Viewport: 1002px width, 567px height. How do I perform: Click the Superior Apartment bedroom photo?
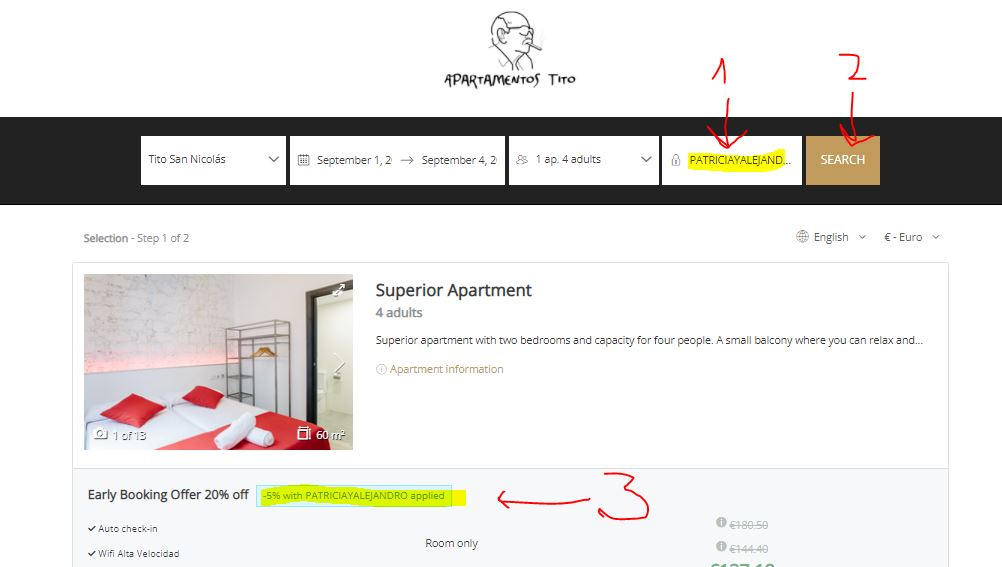(219, 362)
